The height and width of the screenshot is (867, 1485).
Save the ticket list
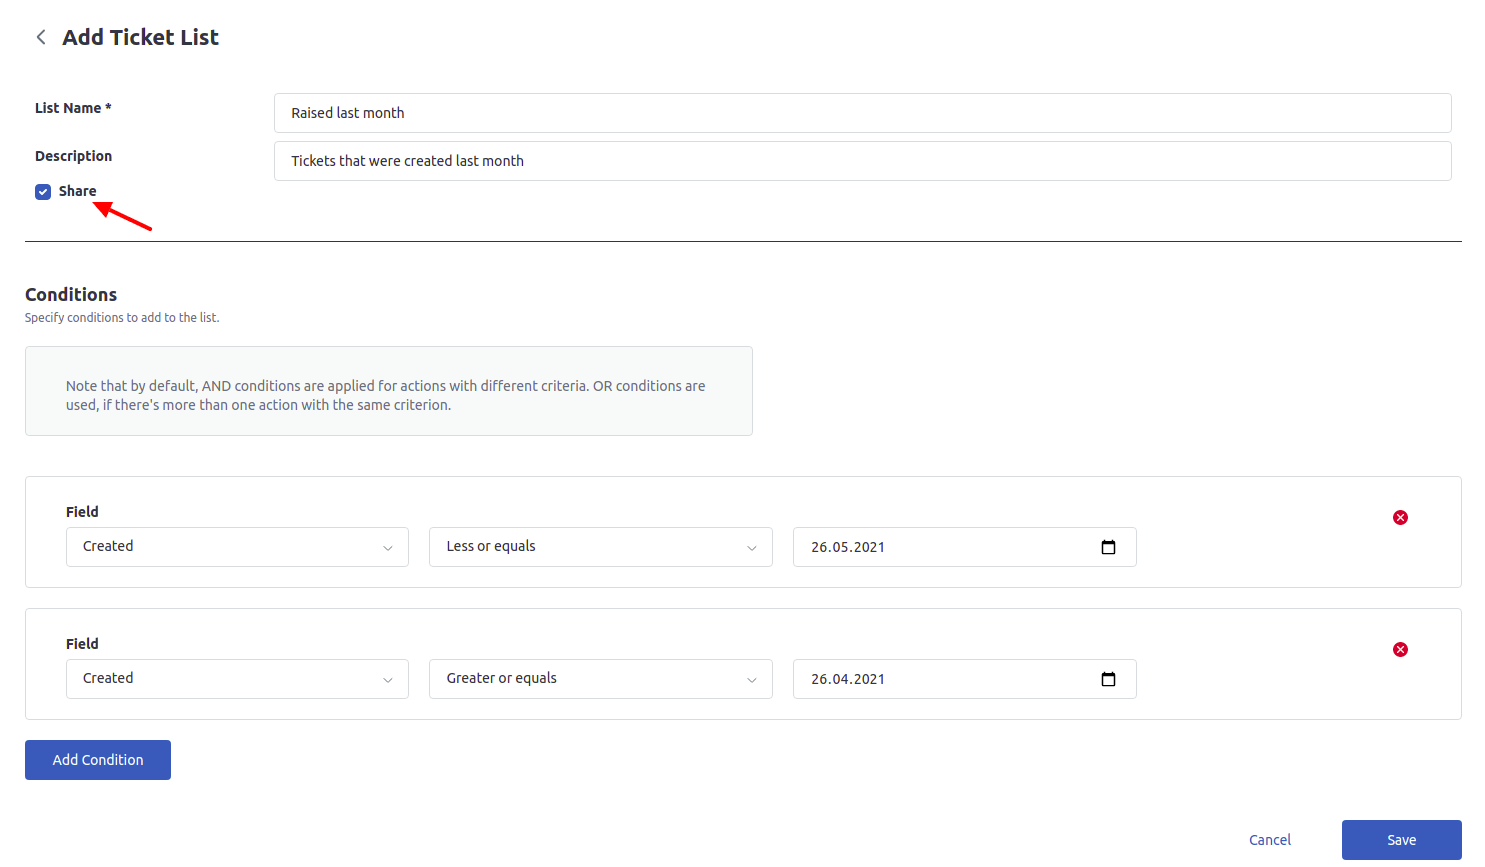(1401, 840)
